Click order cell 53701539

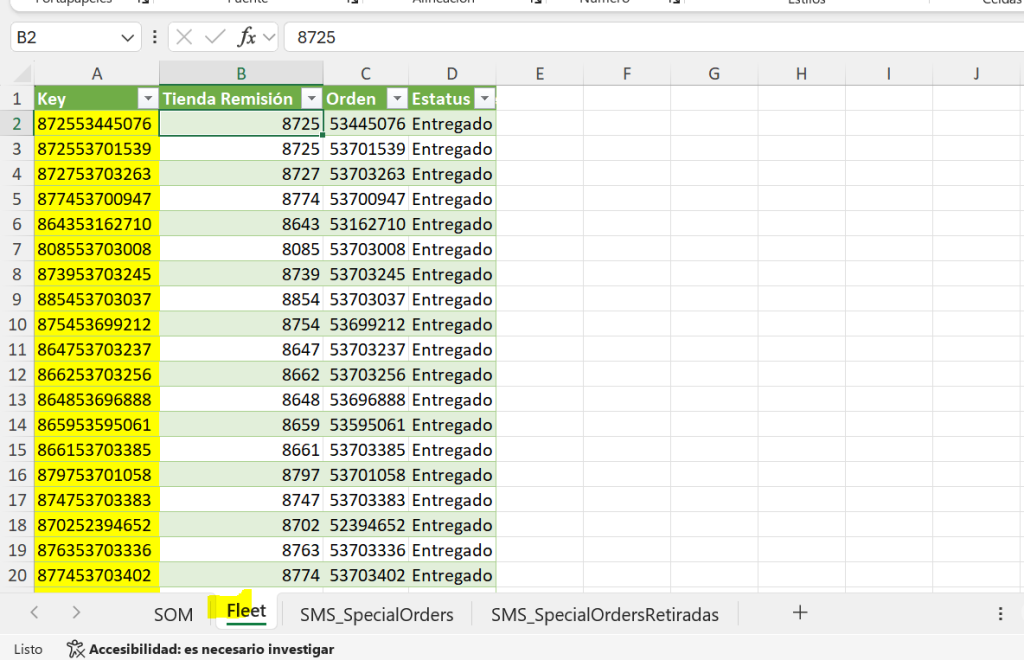366,149
